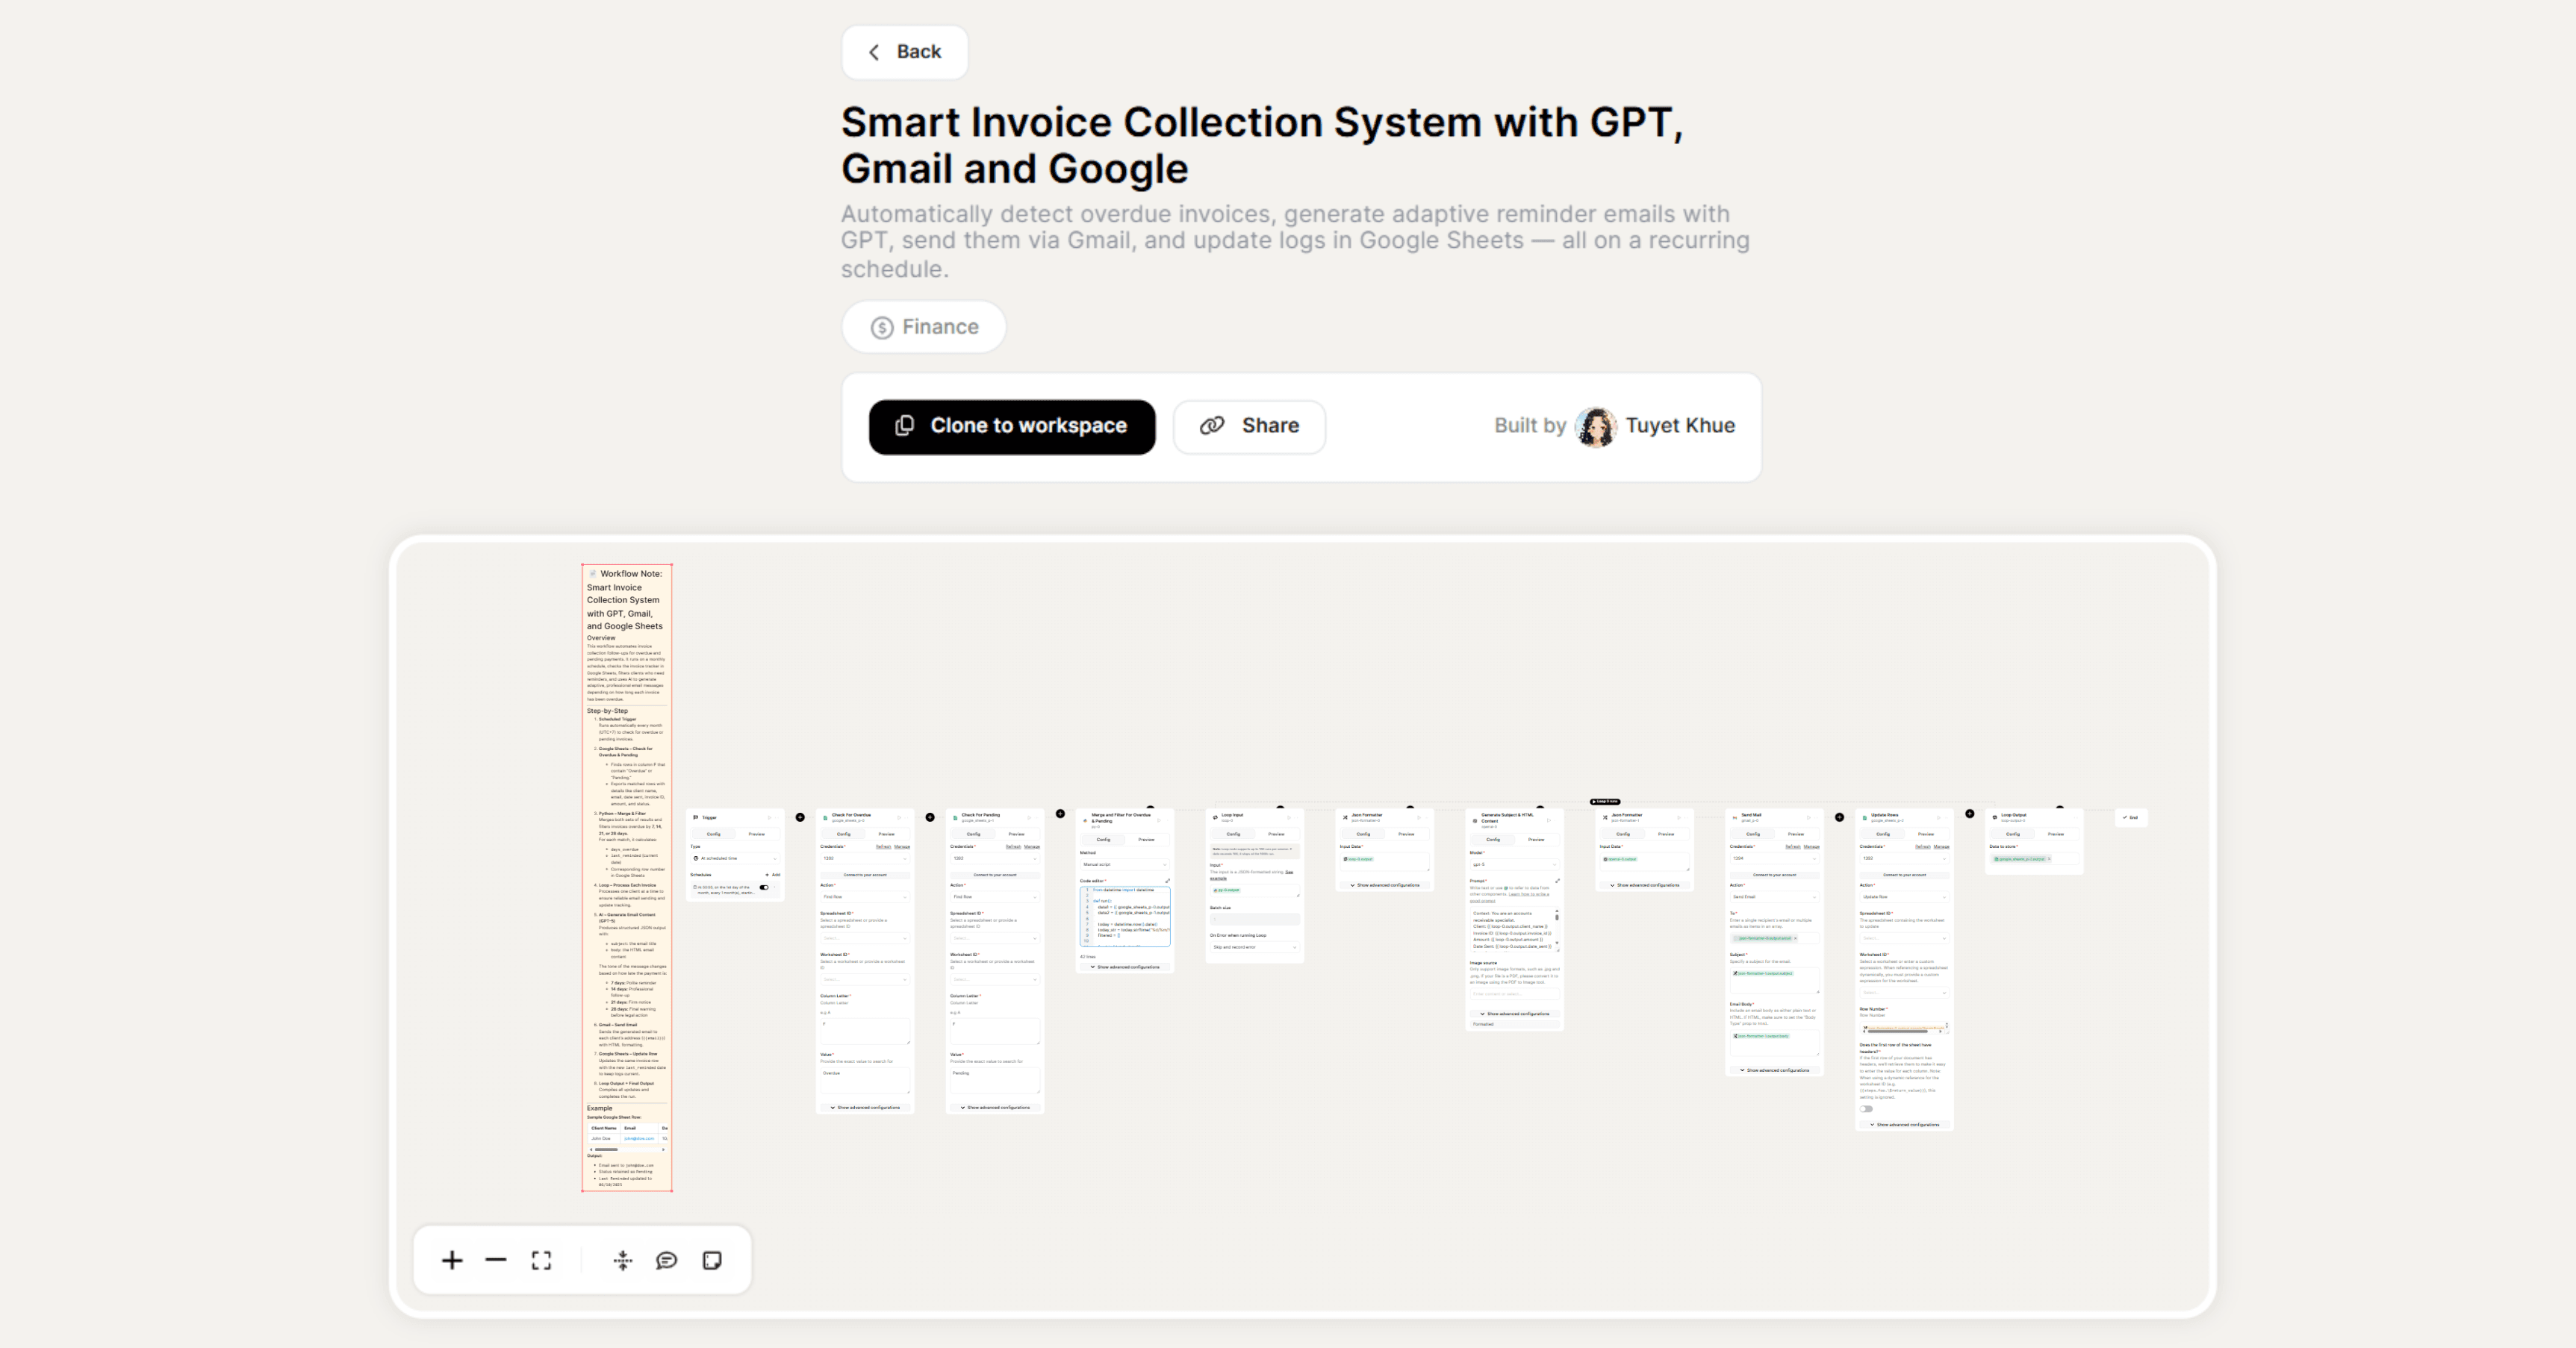
Task: Run the Trigger node using its play icon
Action: [x=770, y=818]
